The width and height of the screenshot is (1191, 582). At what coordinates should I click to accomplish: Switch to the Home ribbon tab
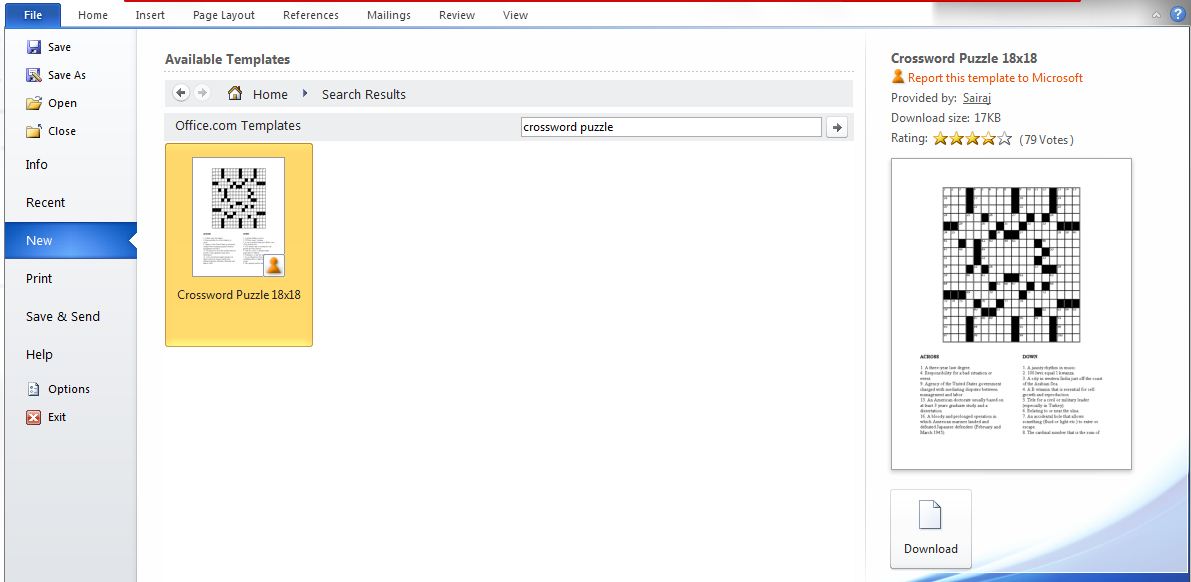click(93, 15)
